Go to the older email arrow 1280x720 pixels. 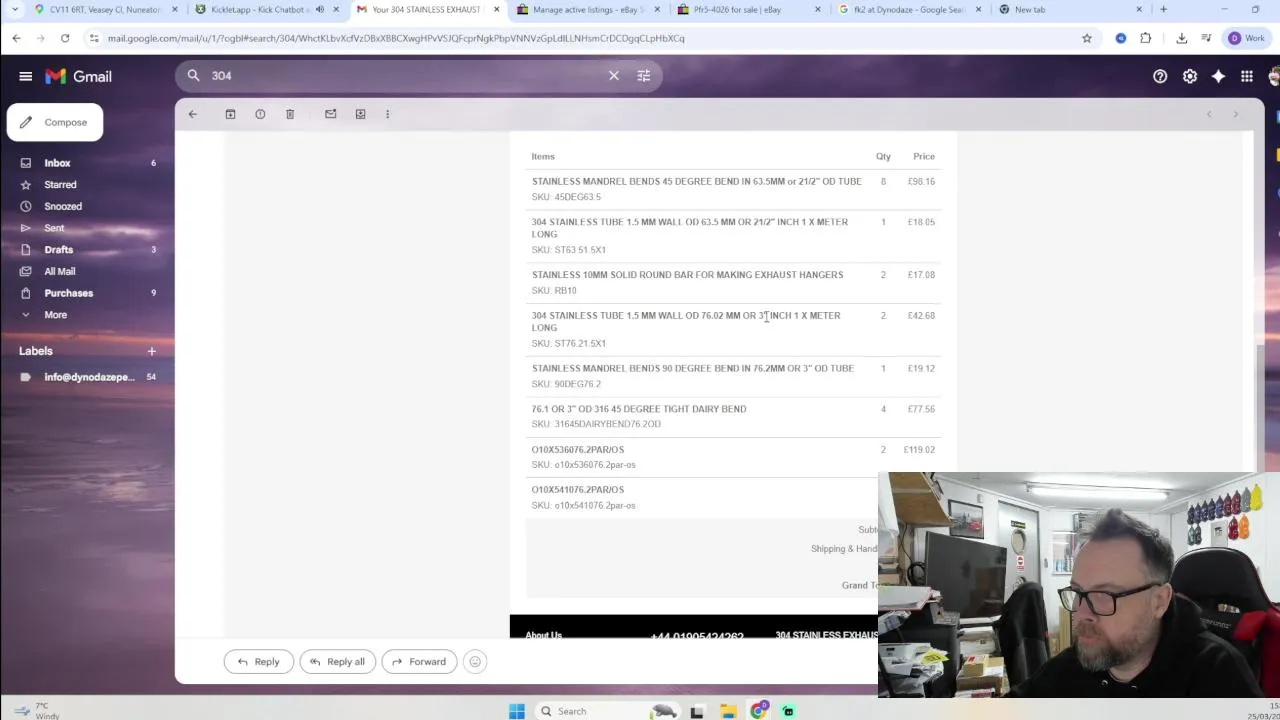1236,114
